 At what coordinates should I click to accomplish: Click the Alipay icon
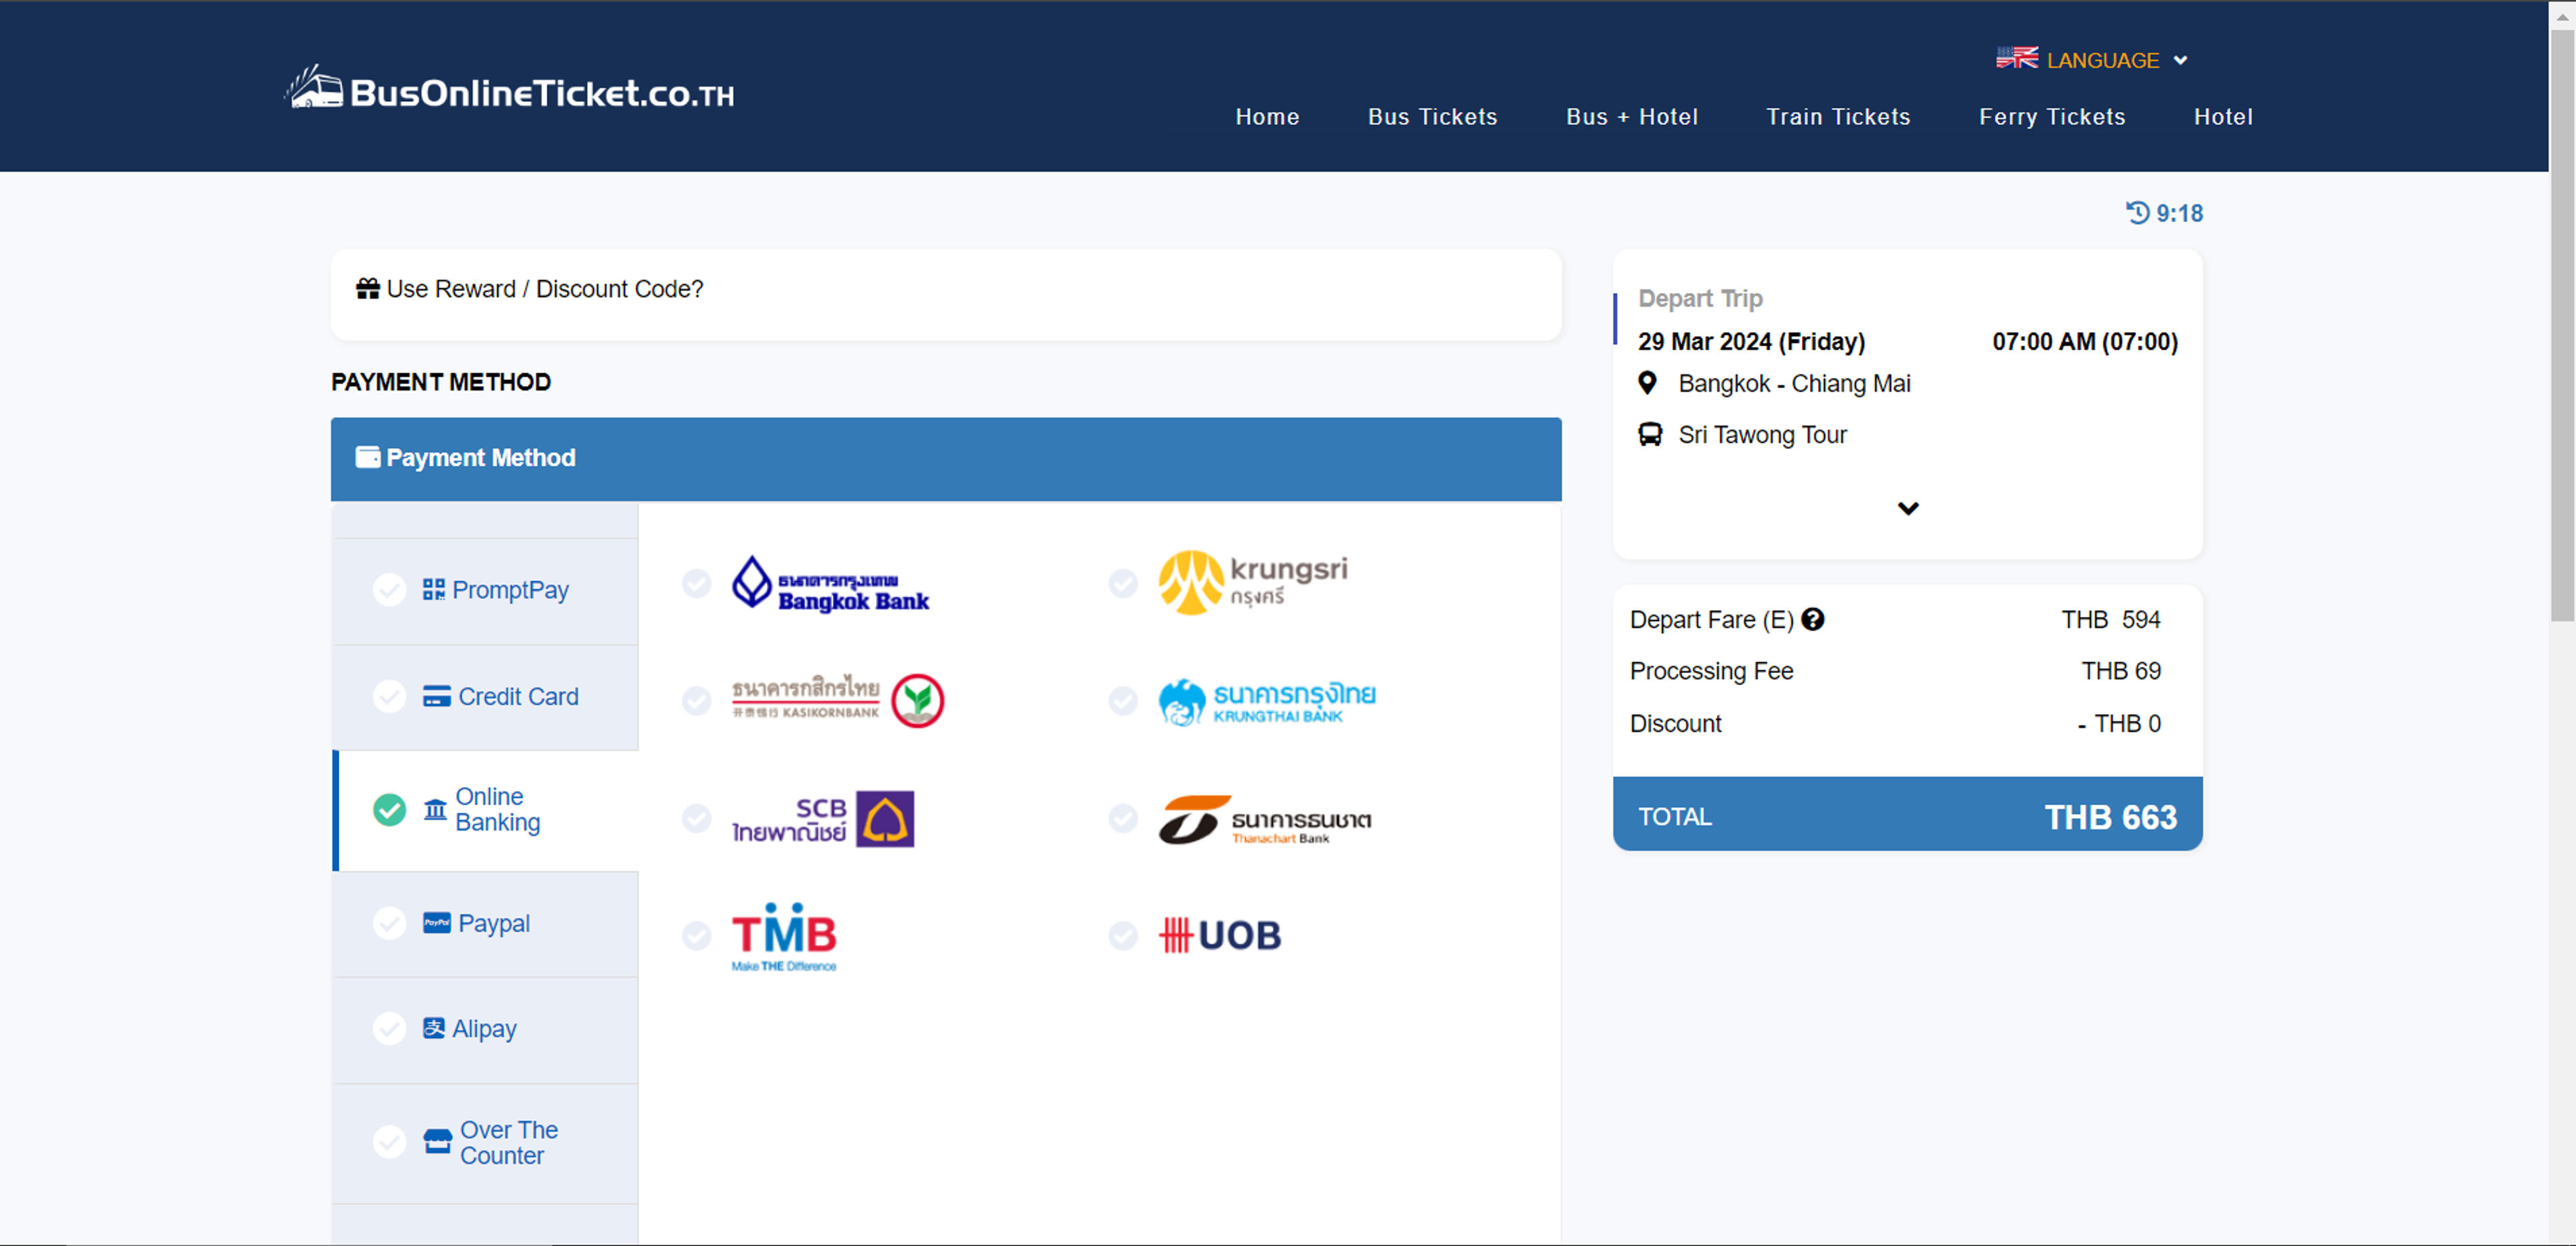point(434,1028)
